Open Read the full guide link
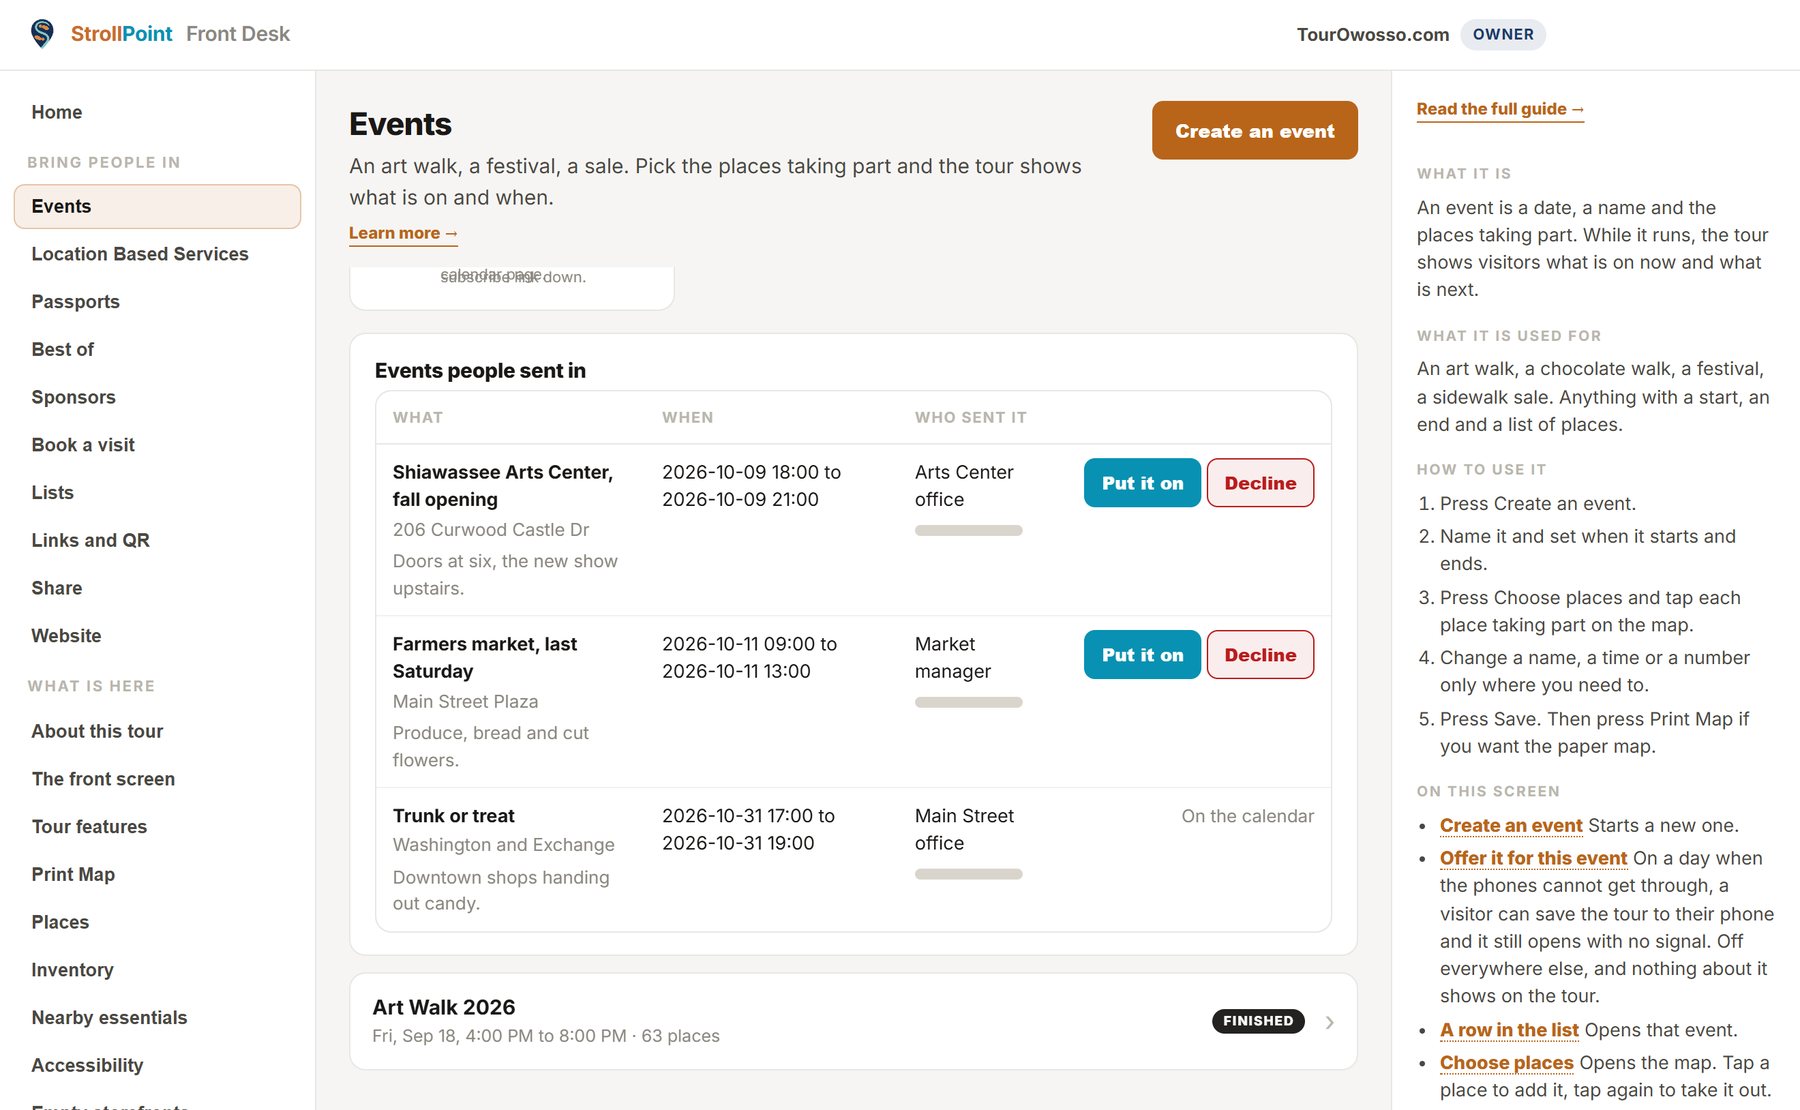Viewport: 1800px width, 1110px height. click(x=1500, y=109)
